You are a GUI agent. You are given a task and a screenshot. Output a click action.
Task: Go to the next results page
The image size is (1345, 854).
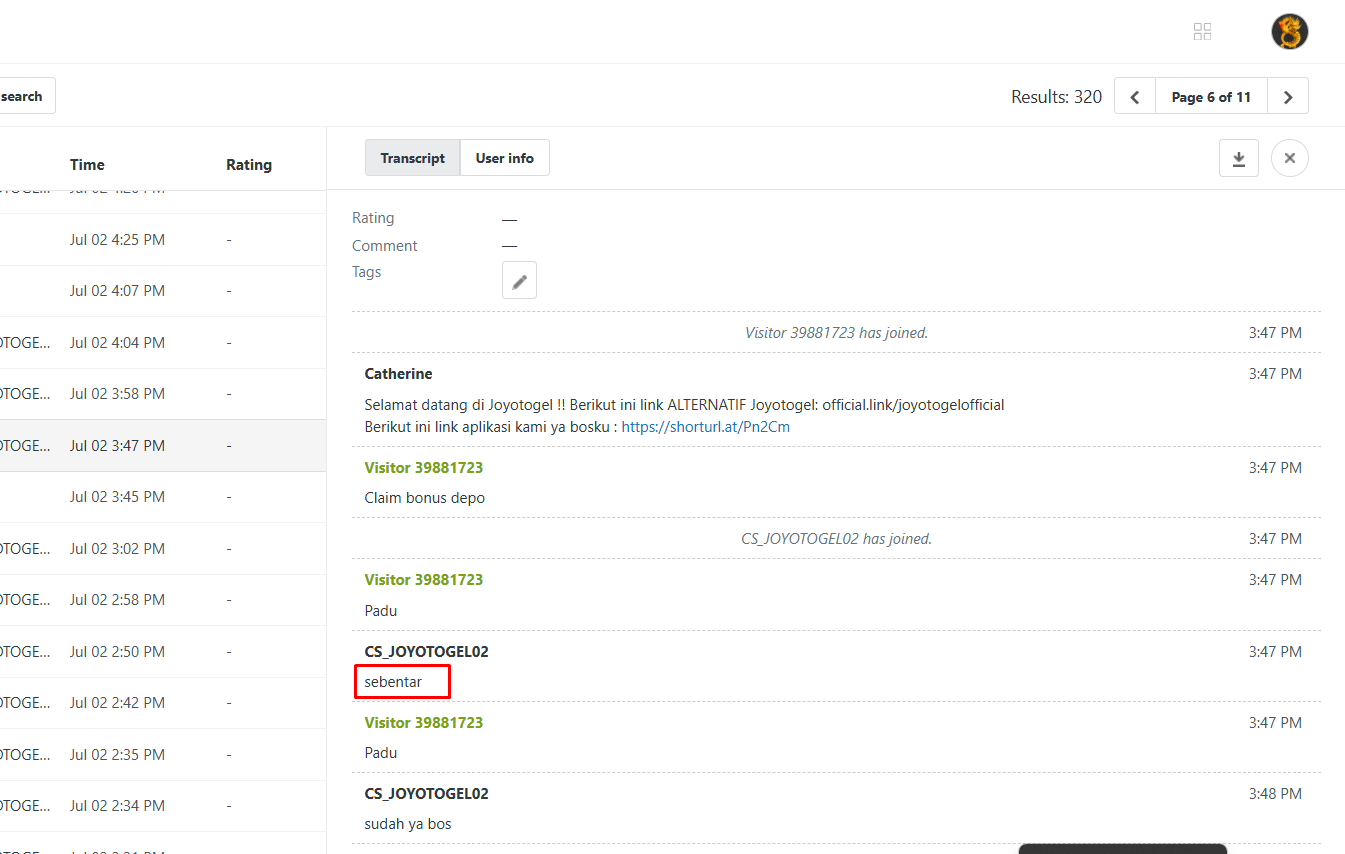tap(1288, 97)
